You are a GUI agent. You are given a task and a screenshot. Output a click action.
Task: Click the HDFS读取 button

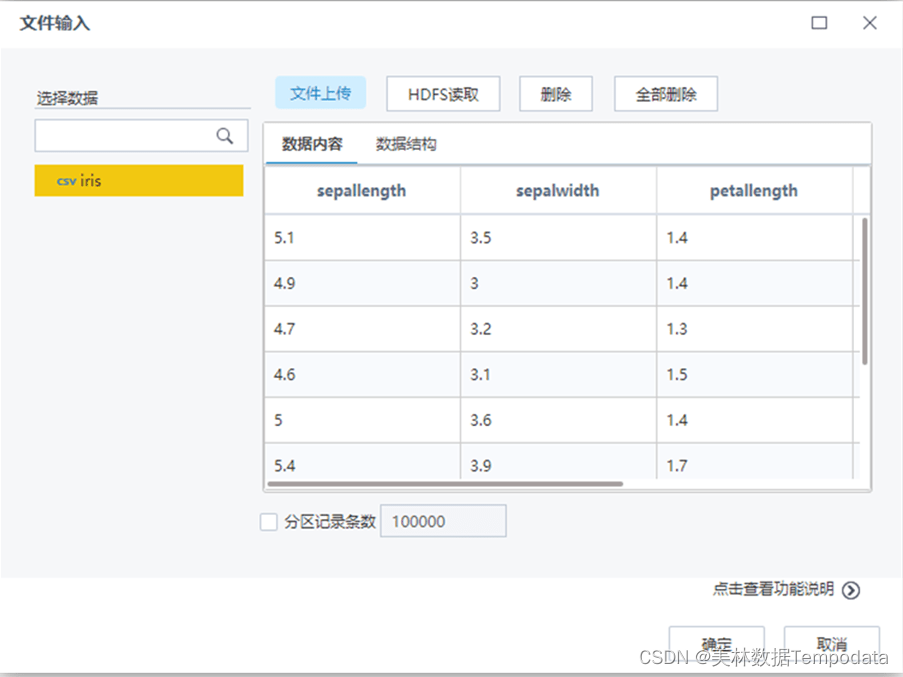(x=443, y=94)
